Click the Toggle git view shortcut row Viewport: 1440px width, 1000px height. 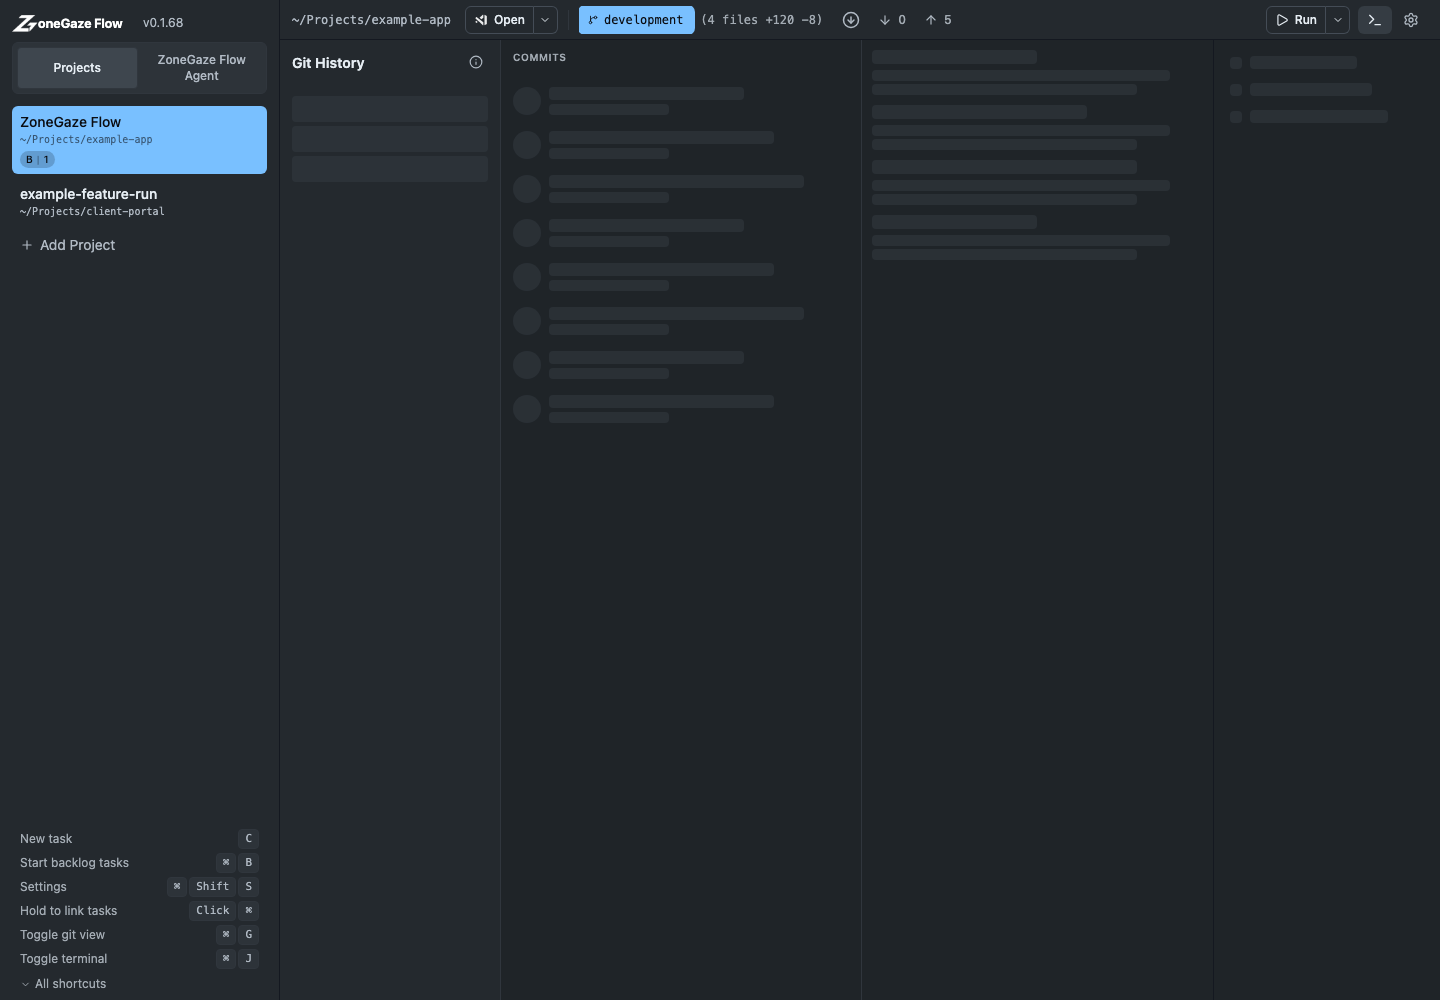139,935
